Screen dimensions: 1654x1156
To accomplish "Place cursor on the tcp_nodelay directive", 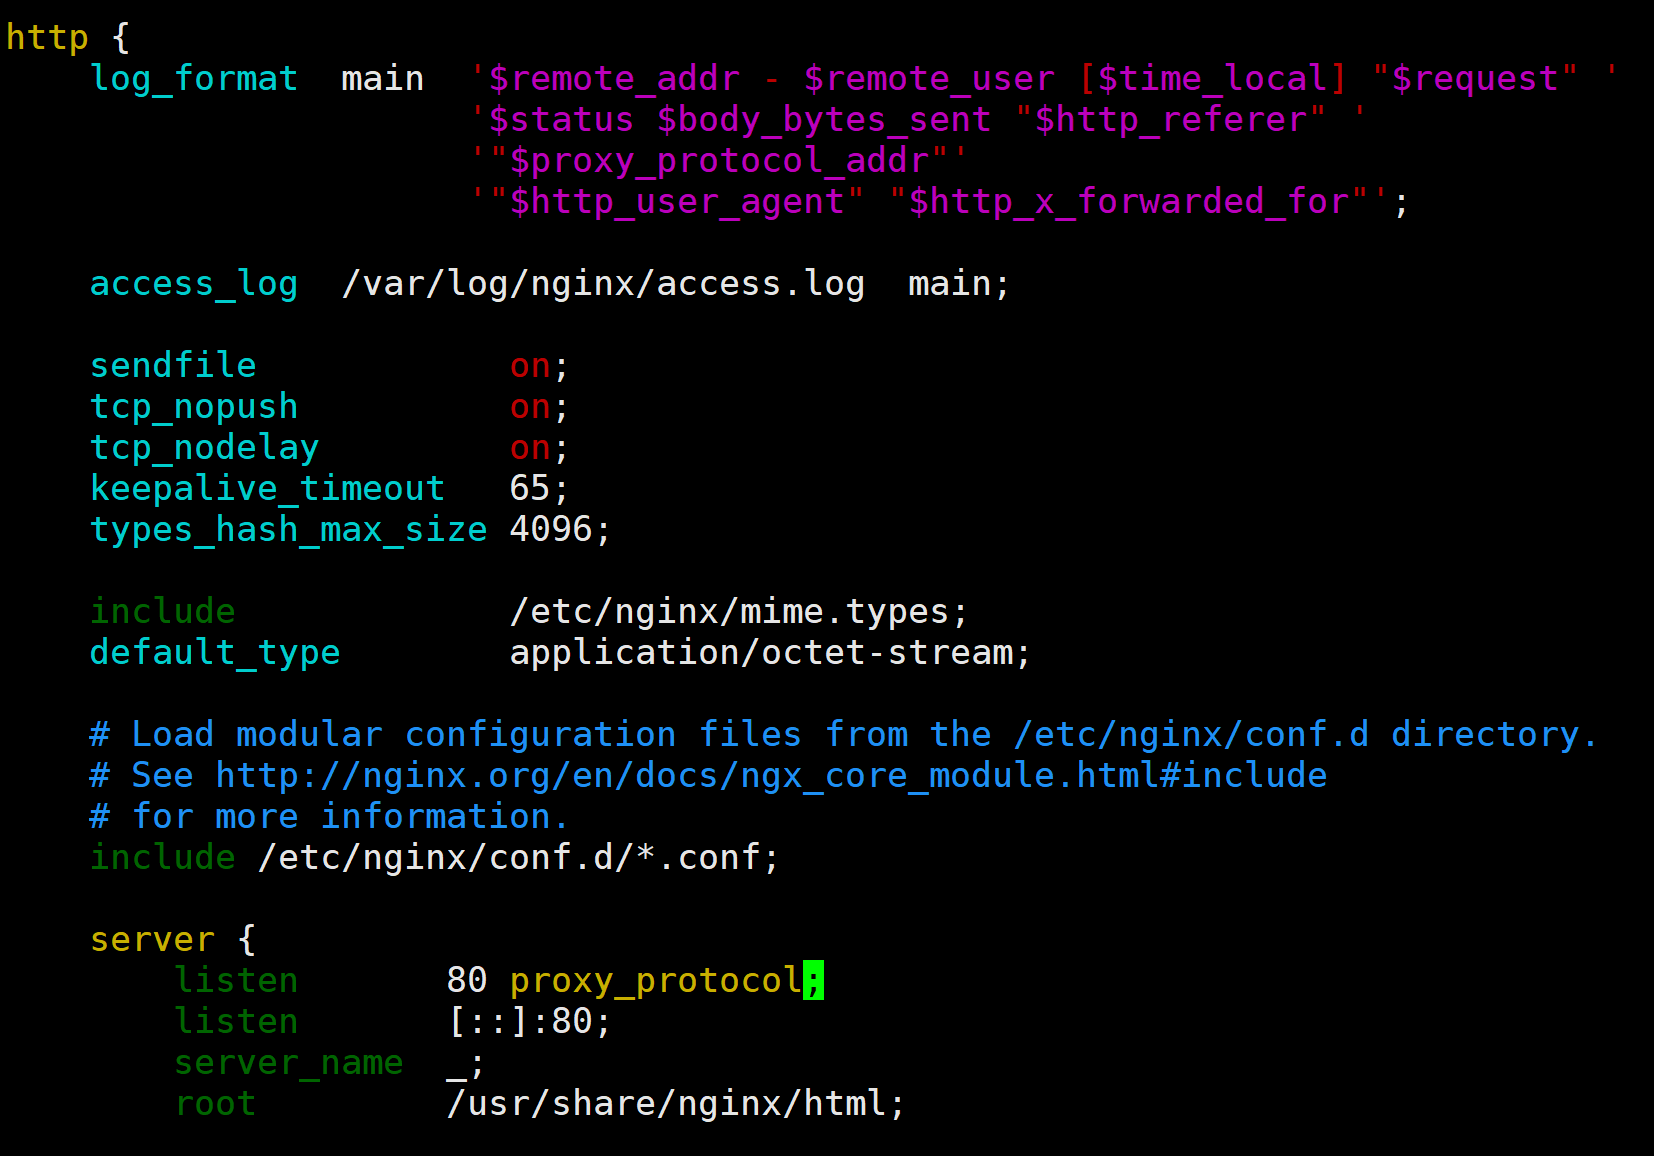I will [x=204, y=448].
